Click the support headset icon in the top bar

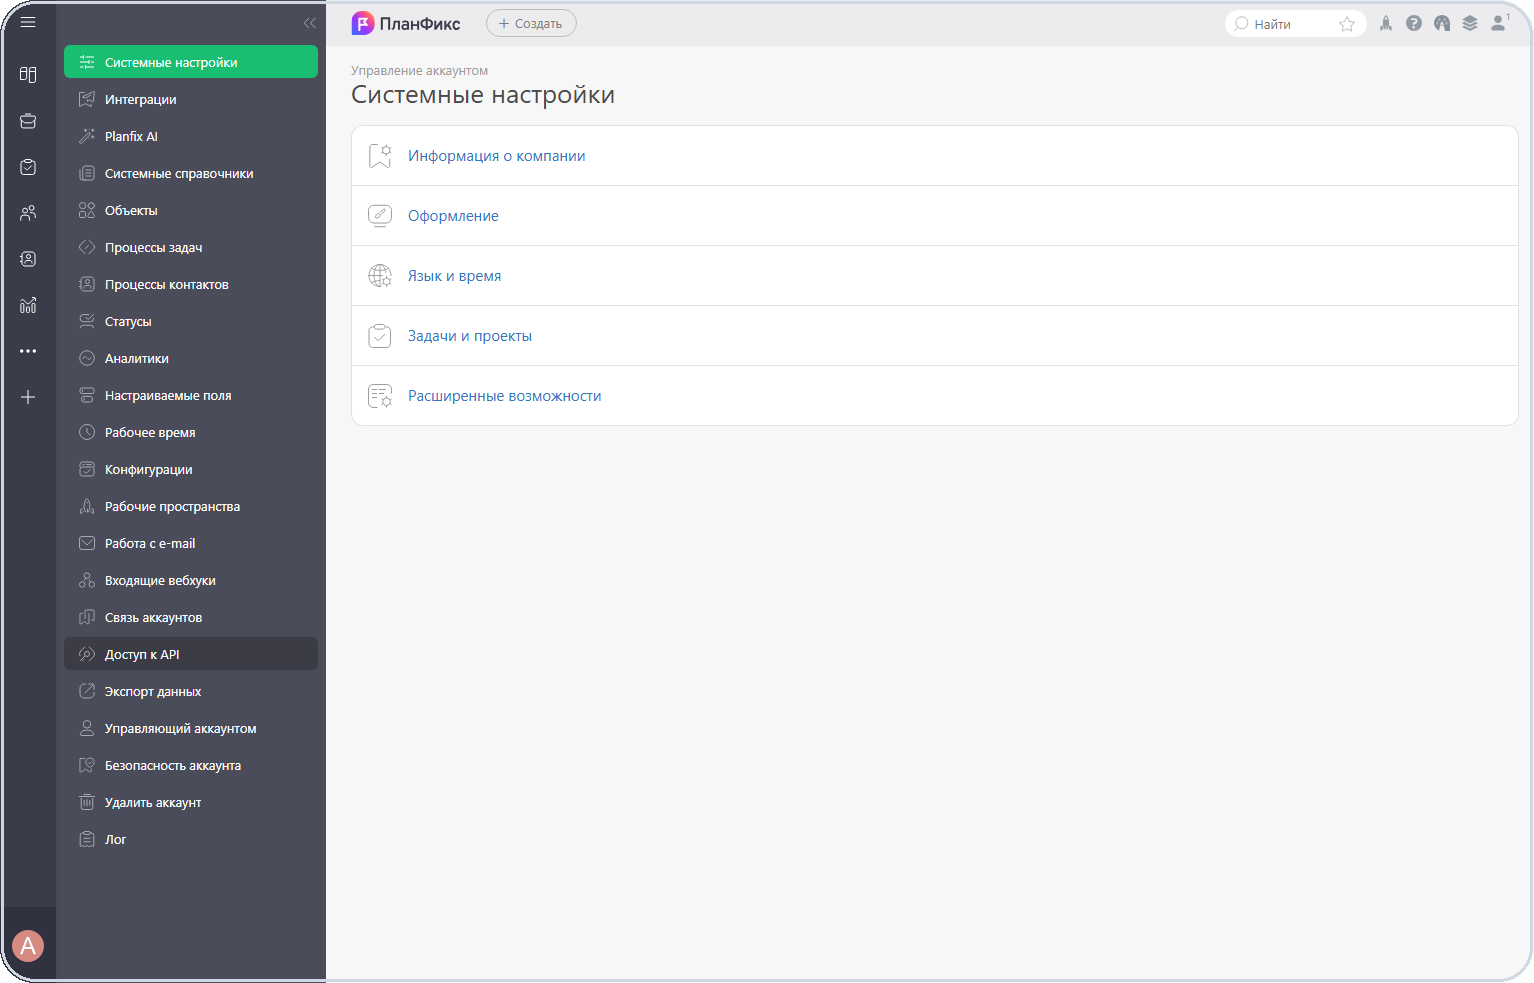pos(1442,23)
